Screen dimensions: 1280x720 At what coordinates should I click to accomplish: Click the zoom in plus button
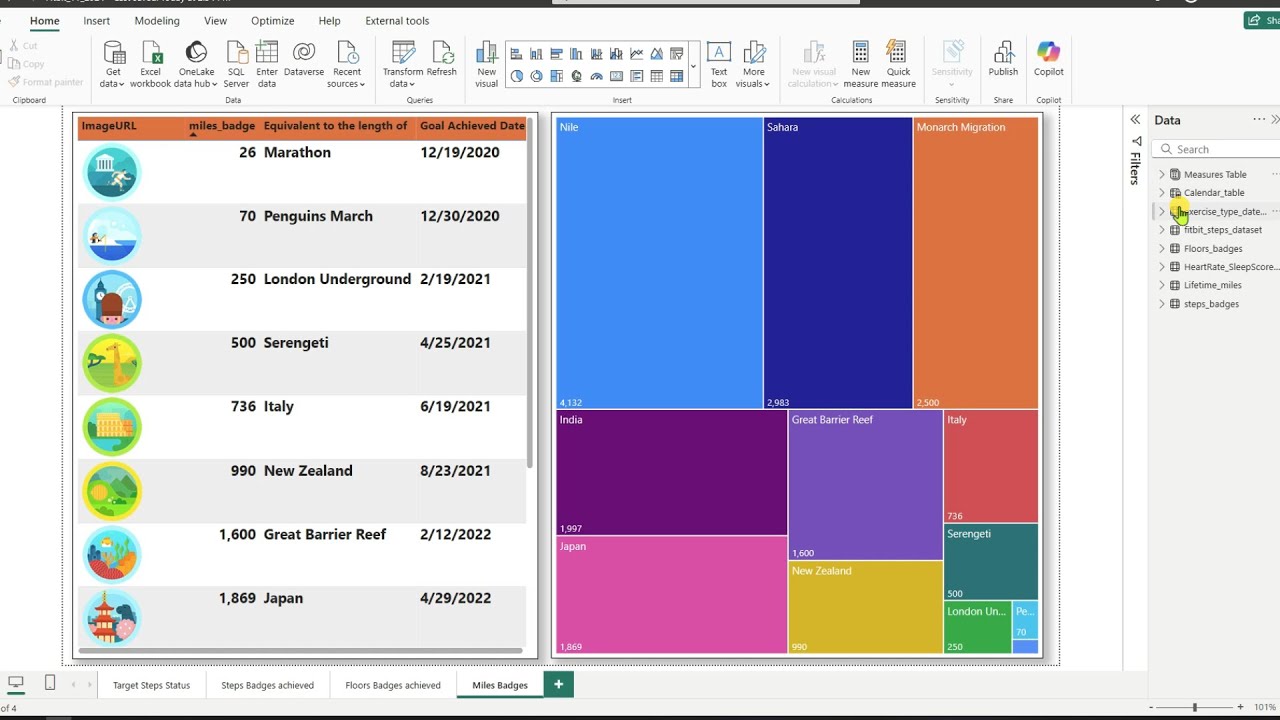click(1240, 708)
